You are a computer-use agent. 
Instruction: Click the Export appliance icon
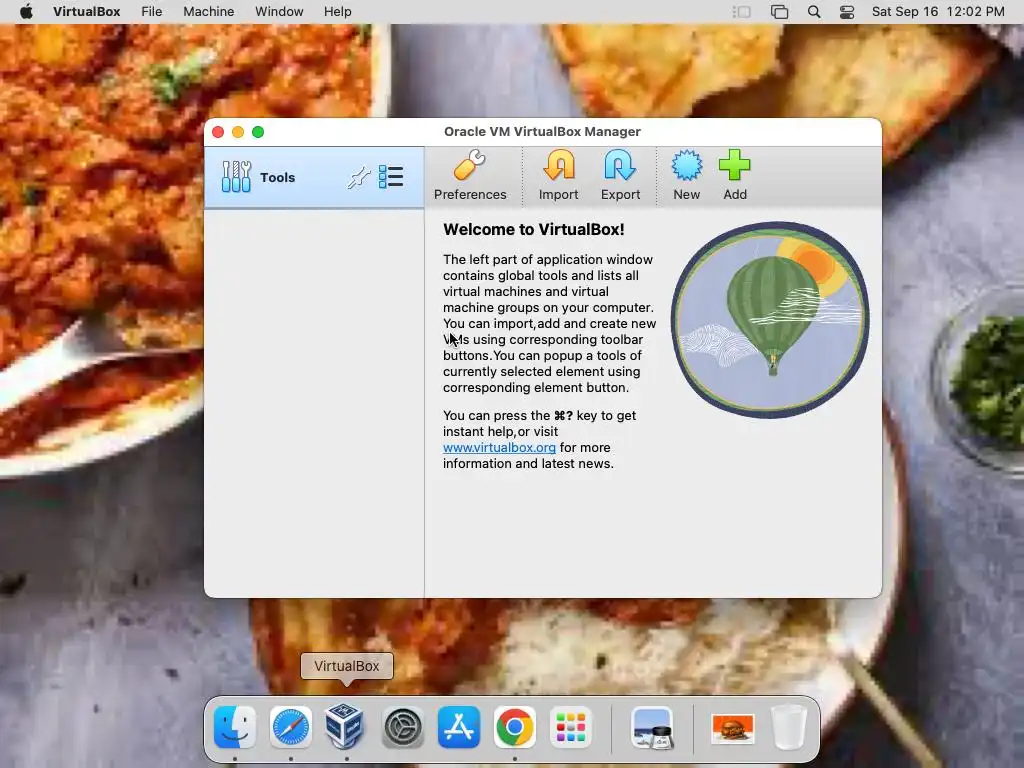pyautogui.click(x=620, y=176)
